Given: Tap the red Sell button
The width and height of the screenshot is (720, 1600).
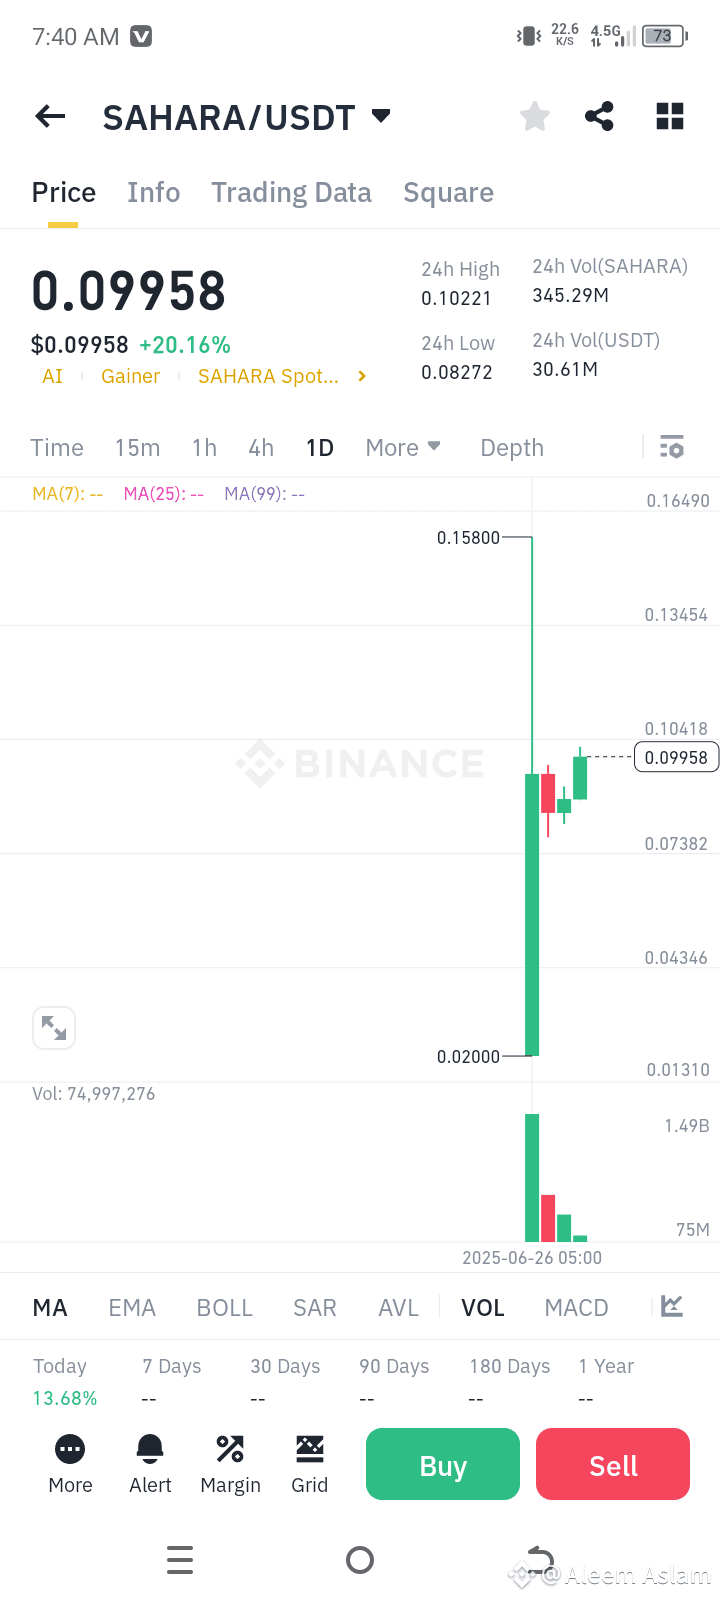Looking at the screenshot, I should tap(613, 1464).
